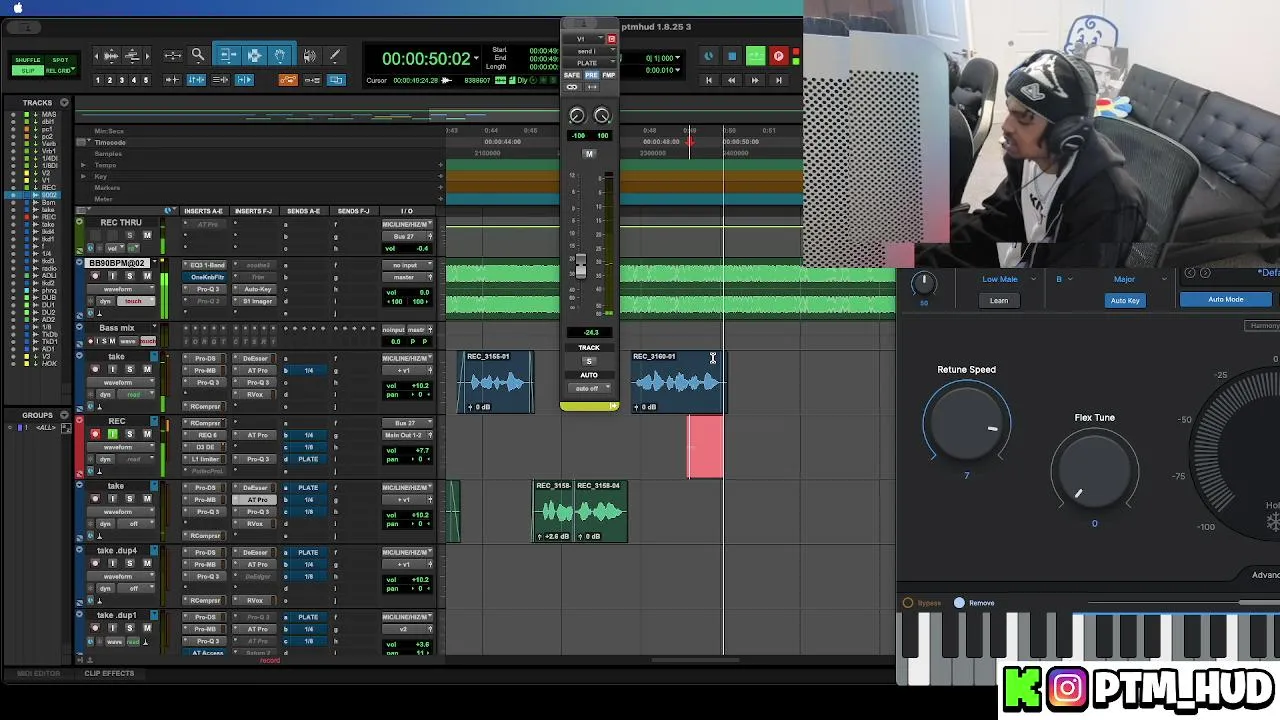Click the audio waveform zoom icon
The image size is (1280, 720).
[x=111, y=56]
